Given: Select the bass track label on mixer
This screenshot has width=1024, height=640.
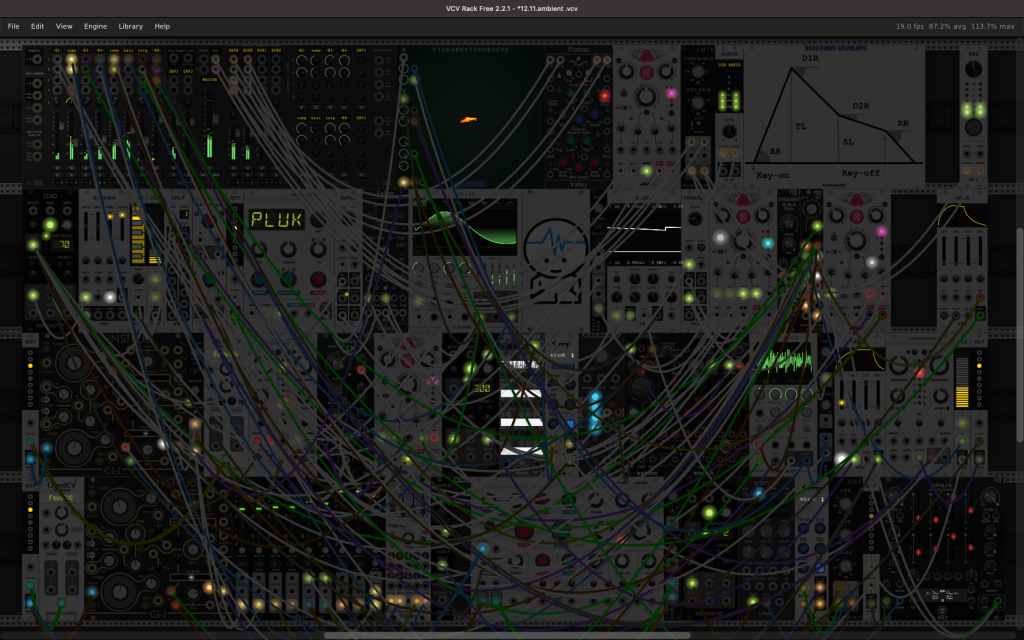Looking at the screenshot, I should coord(129,50).
